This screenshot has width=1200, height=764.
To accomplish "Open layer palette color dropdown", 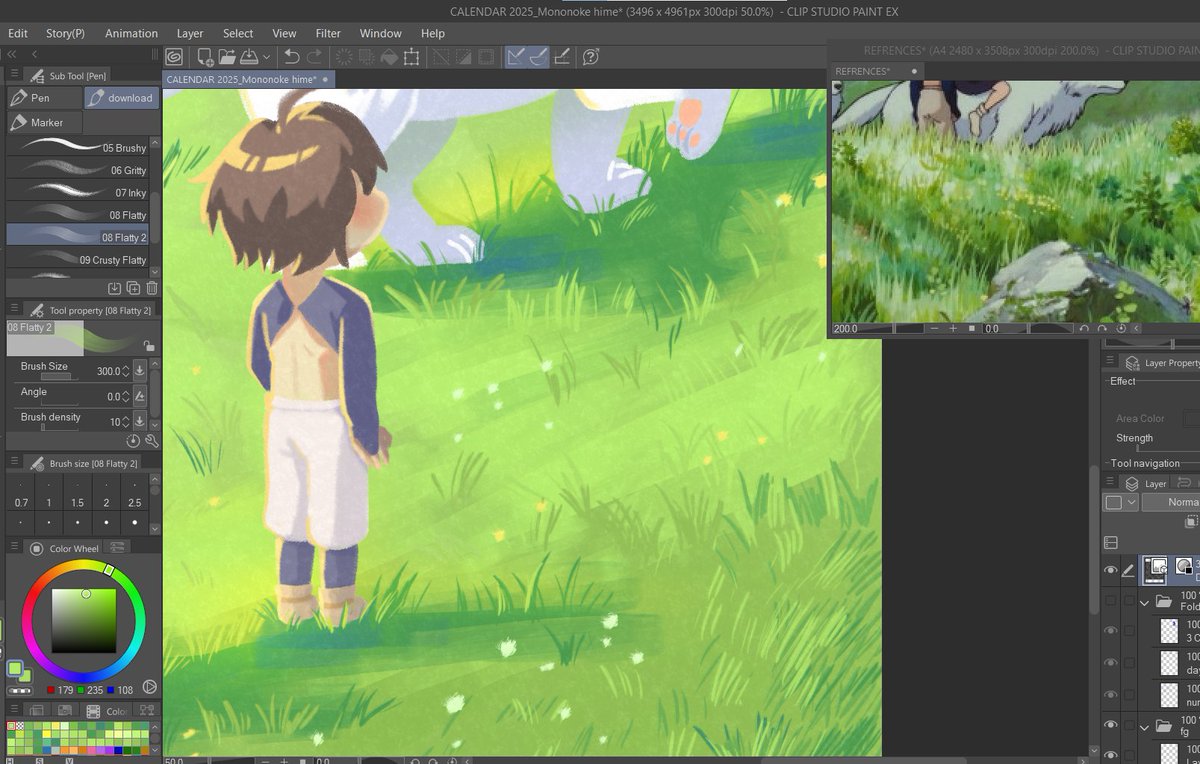I will [x=1121, y=502].
